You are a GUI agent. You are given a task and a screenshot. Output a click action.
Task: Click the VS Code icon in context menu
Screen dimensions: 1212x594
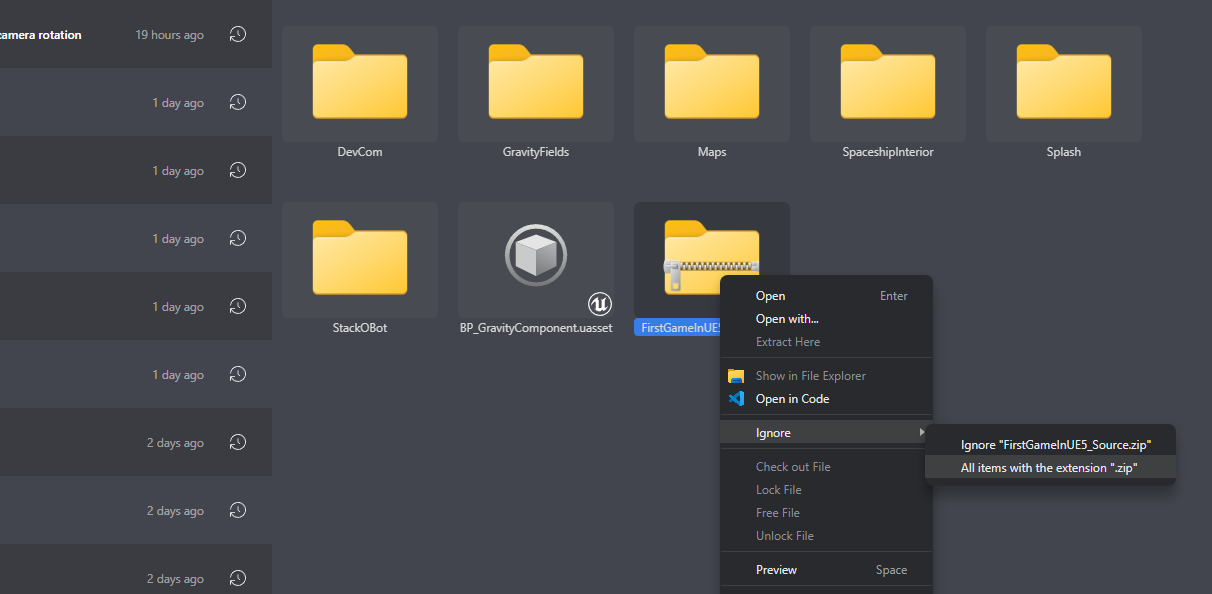coord(737,399)
